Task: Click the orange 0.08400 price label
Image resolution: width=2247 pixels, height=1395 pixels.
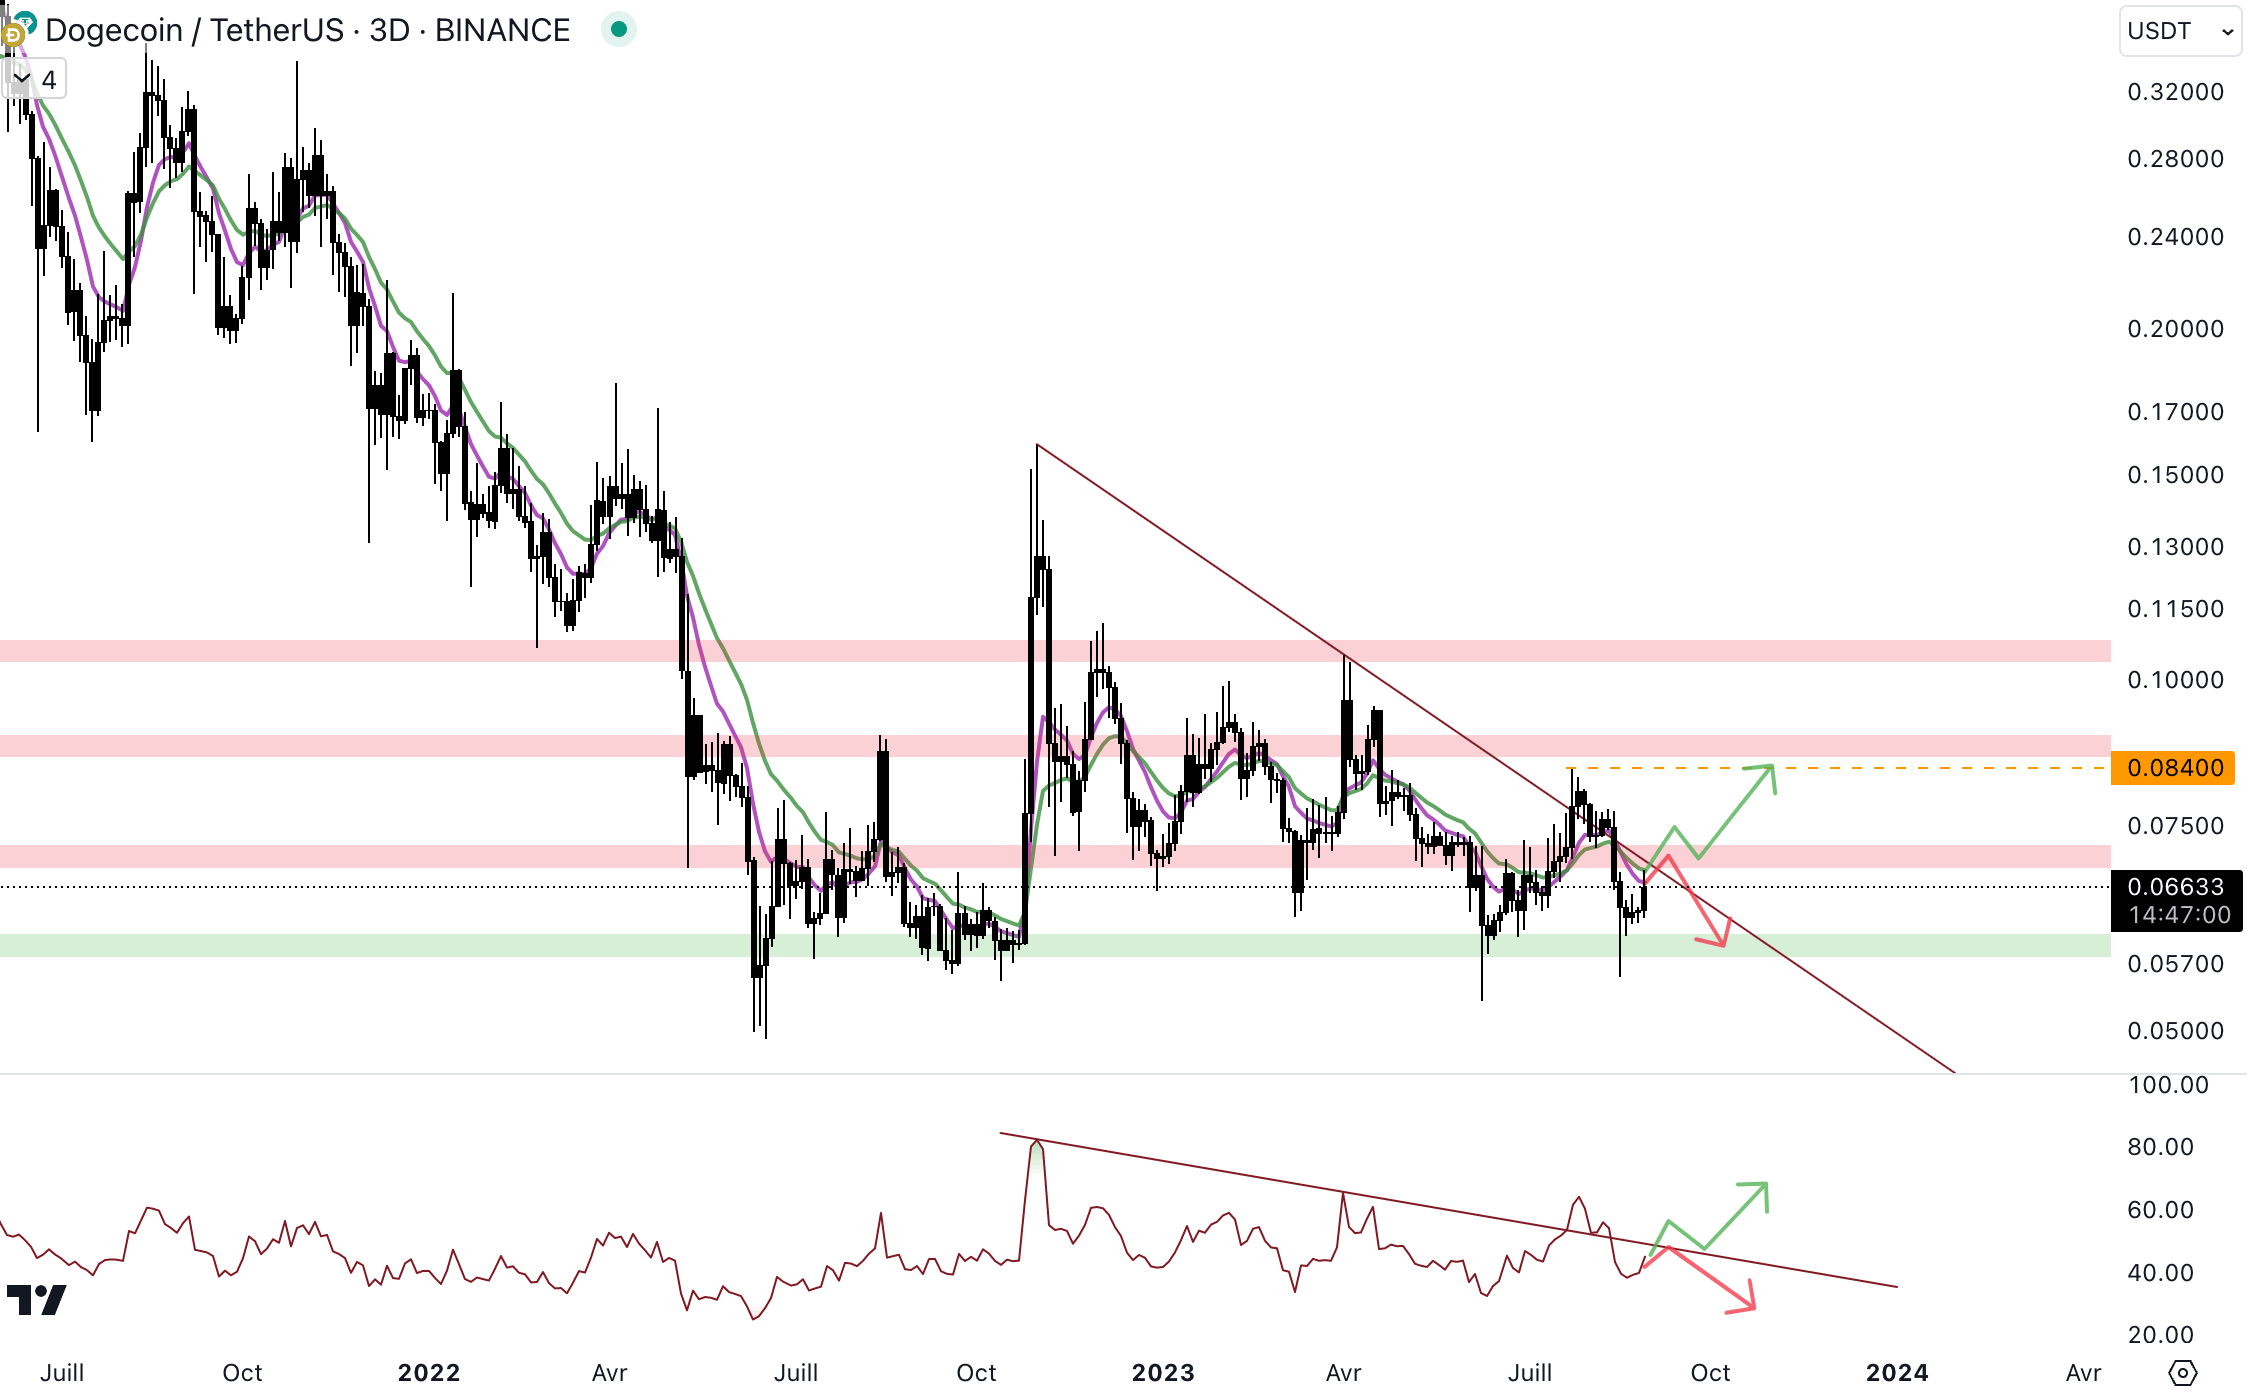Action: point(2172,768)
